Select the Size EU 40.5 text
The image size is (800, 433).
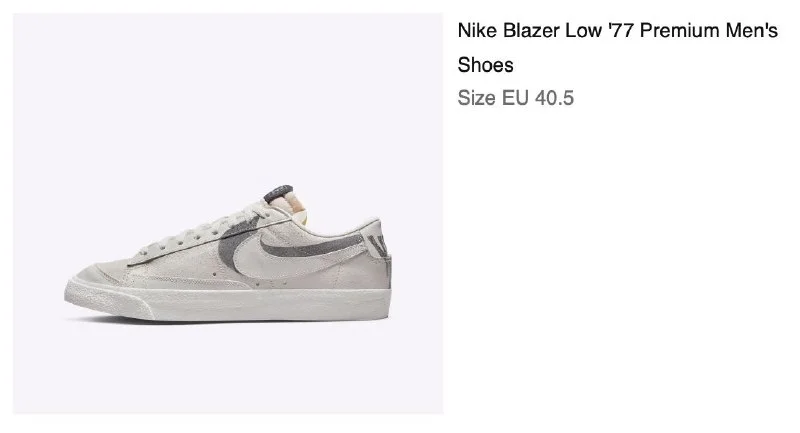(515, 98)
